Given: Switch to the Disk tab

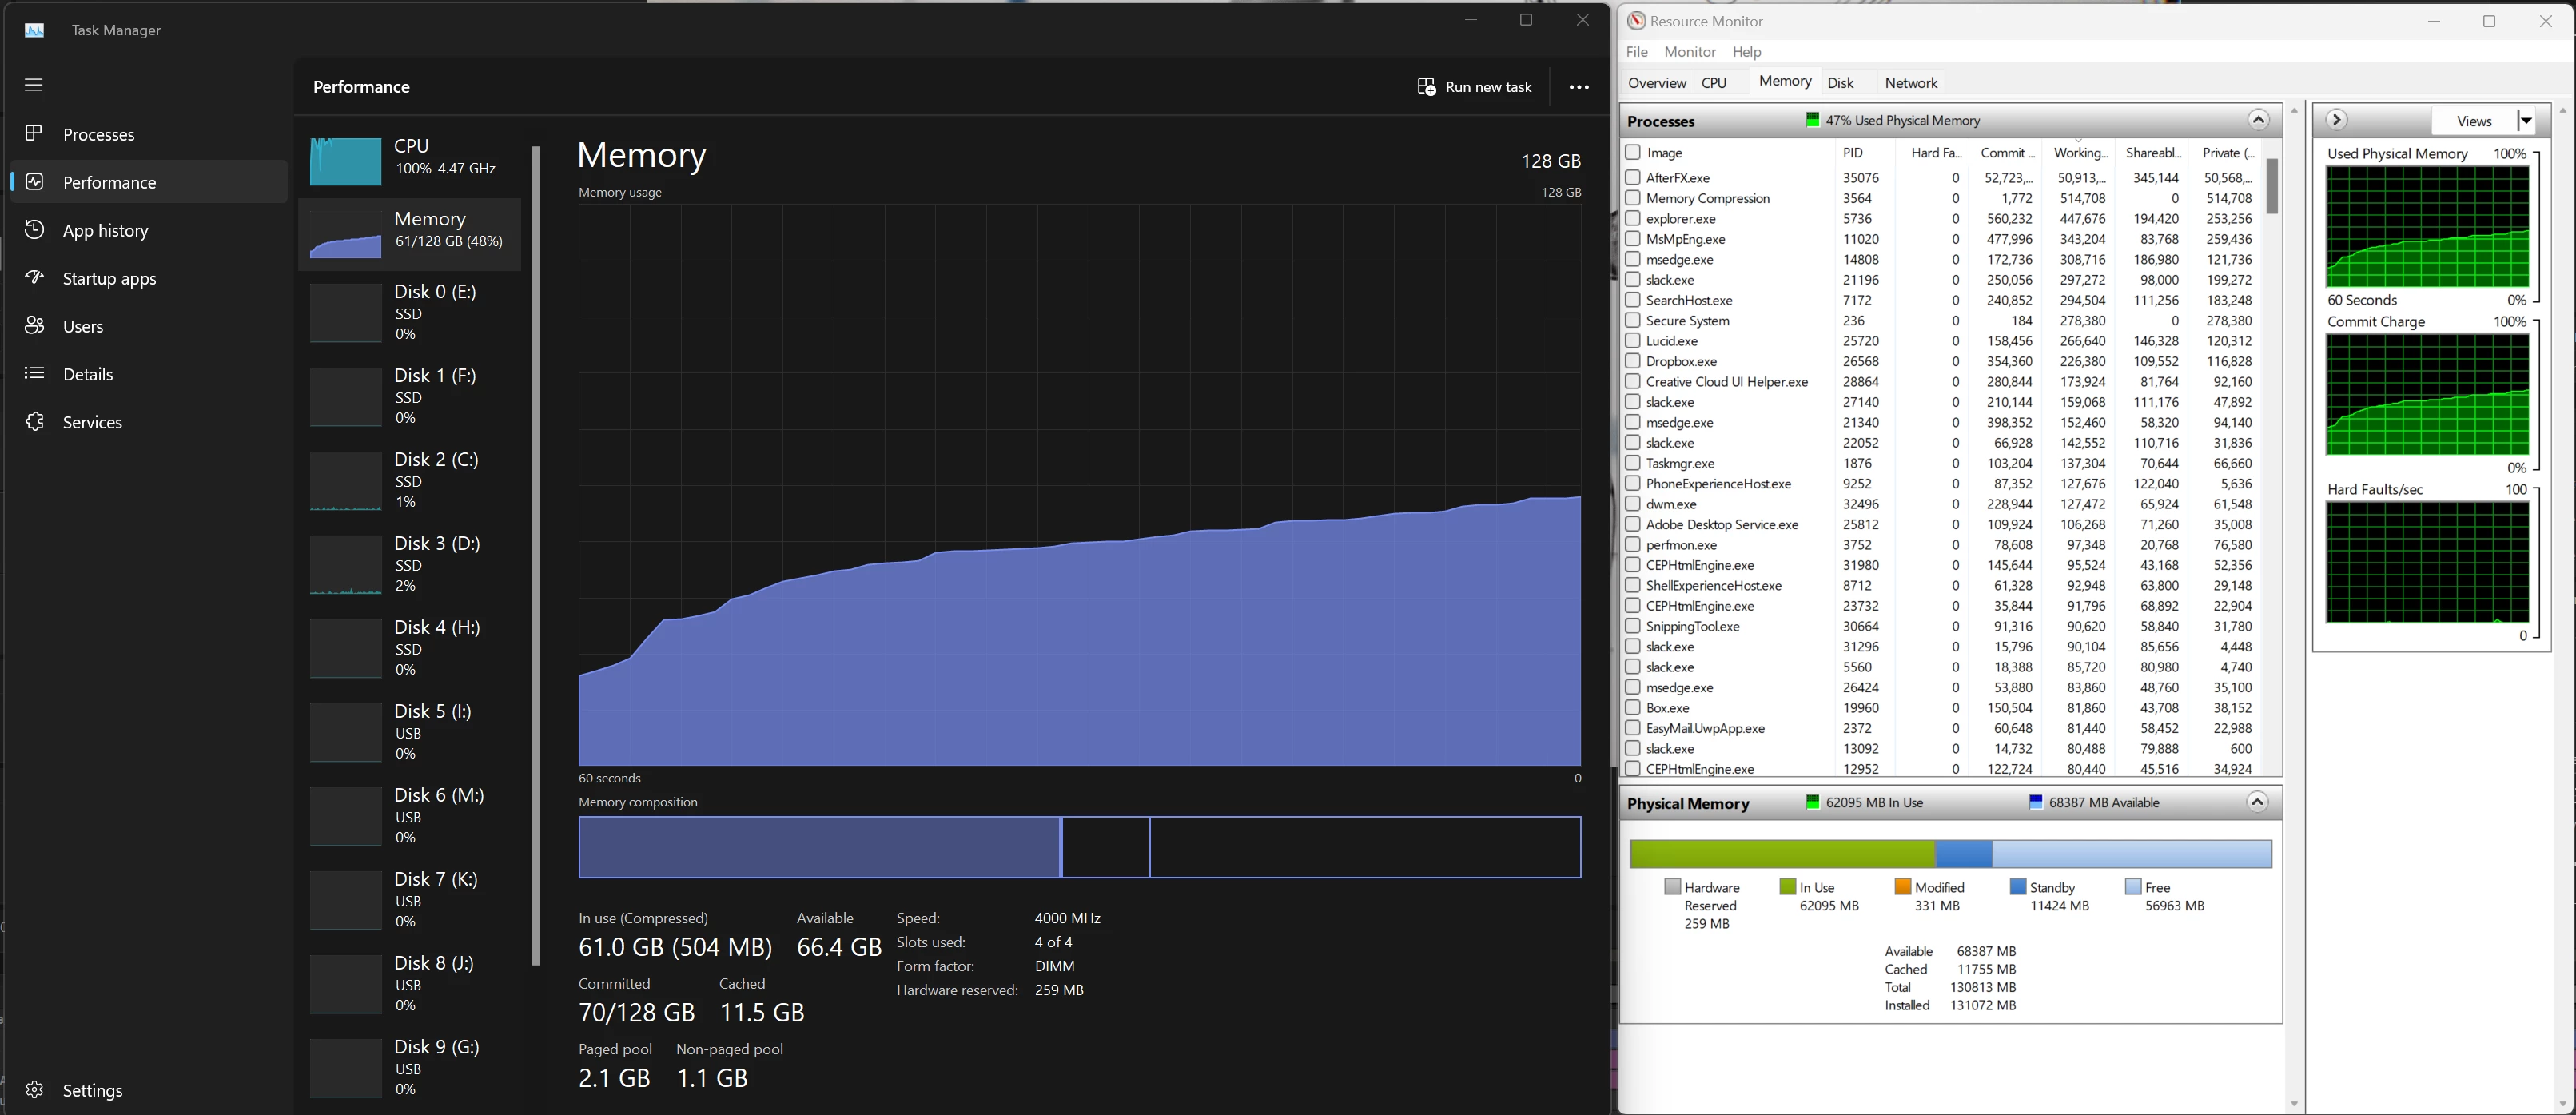Looking at the screenshot, I should pos(1840,83).
